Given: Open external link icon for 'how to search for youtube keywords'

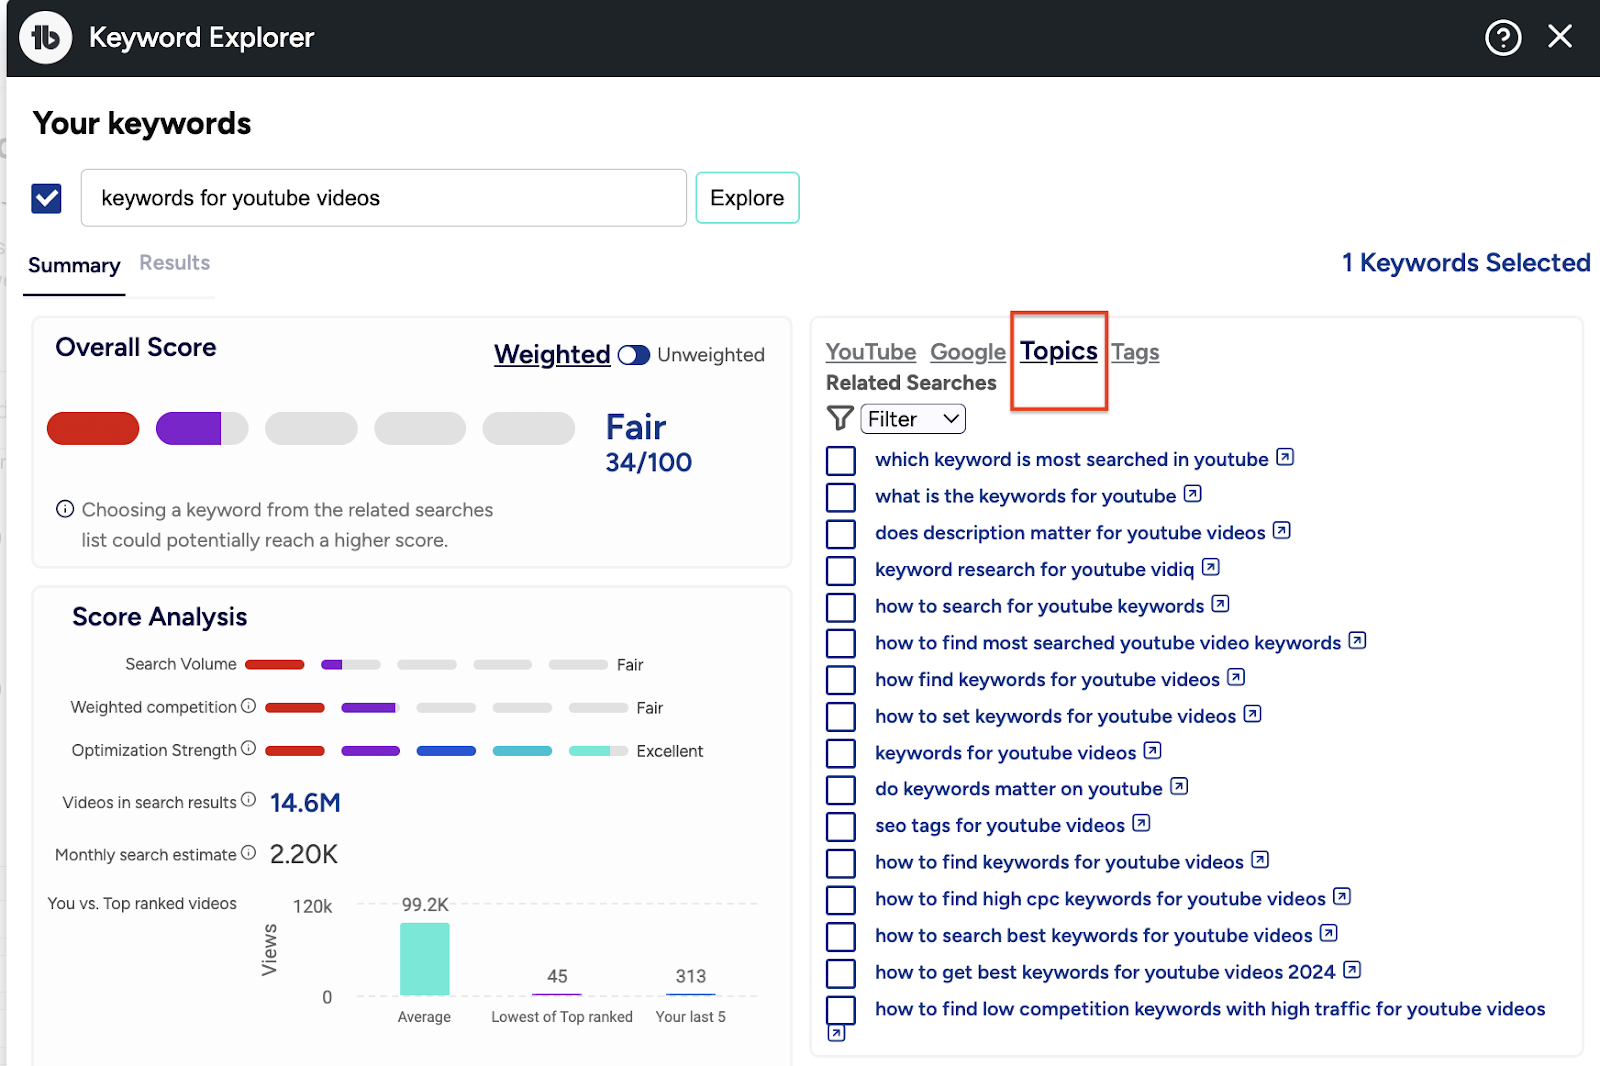Looking at the screenshot, I should pyautogui.click(x=1220, y=604).
